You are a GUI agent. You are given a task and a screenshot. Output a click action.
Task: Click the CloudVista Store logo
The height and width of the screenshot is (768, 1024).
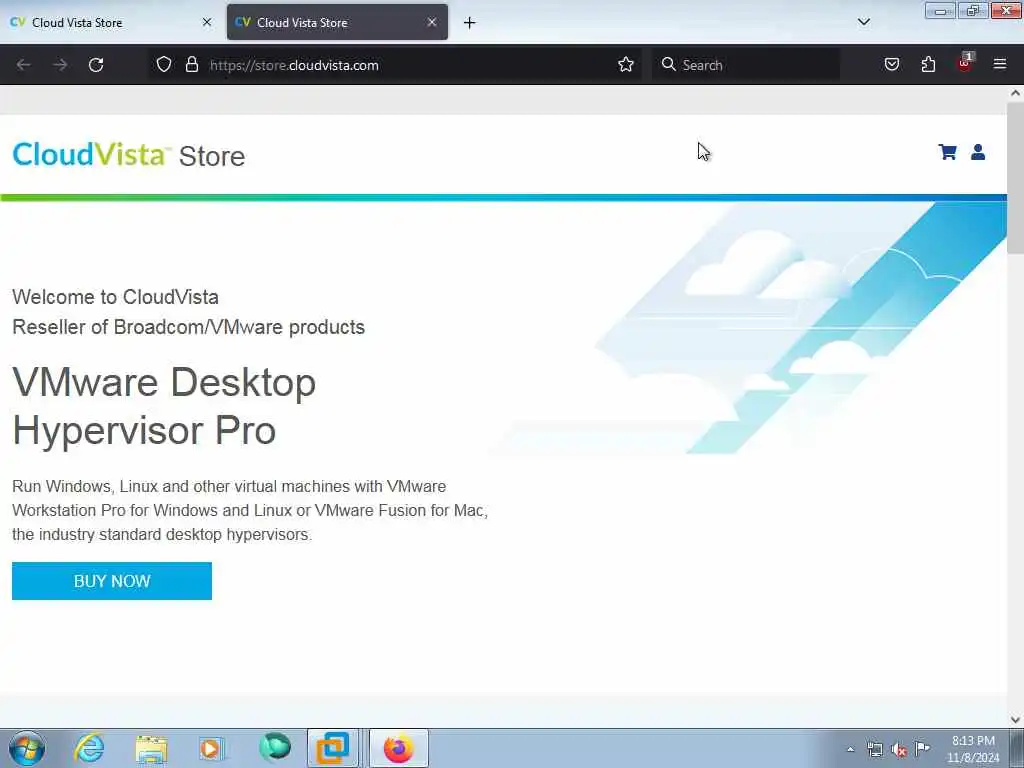tap(129, 155)
